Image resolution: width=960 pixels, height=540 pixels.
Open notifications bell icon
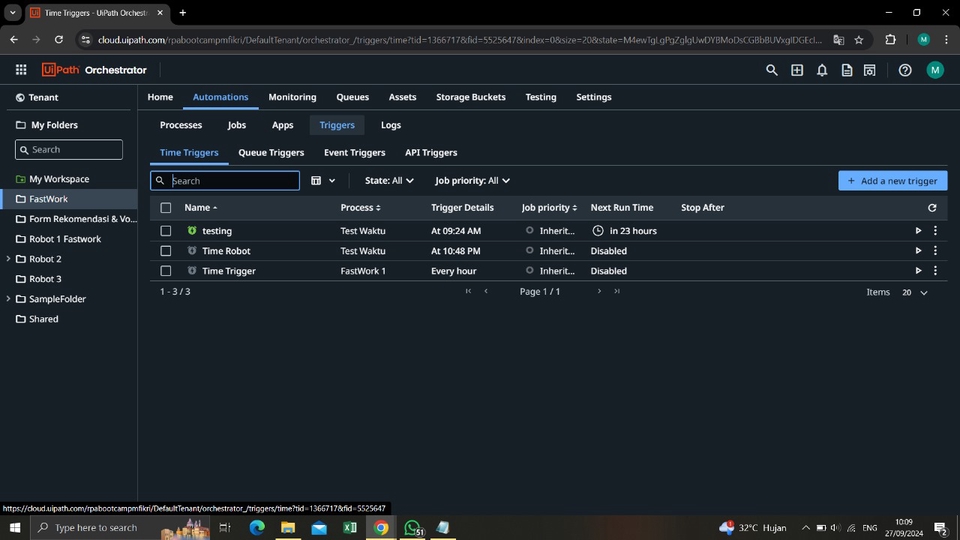(822, 70)
